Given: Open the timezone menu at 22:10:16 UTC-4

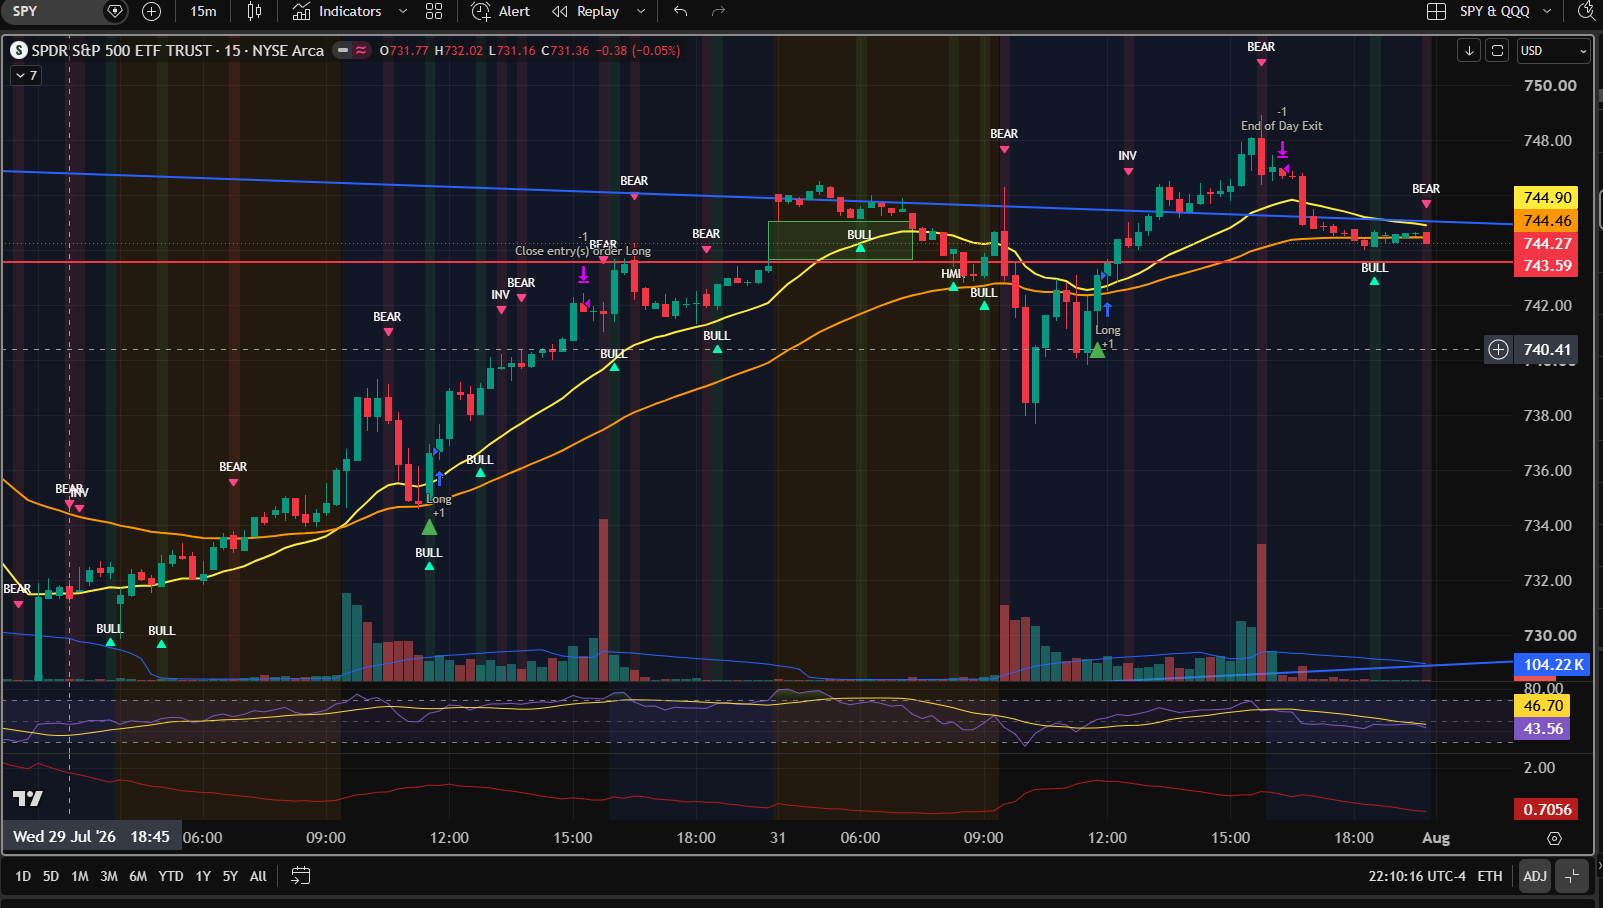Looking at the screenshot, I should click(1417, 876).
